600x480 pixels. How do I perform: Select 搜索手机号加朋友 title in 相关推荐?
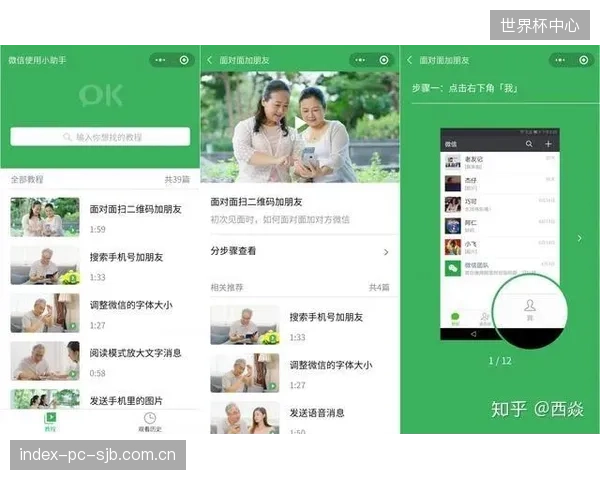pyautogui.click(x=326, y=317)
